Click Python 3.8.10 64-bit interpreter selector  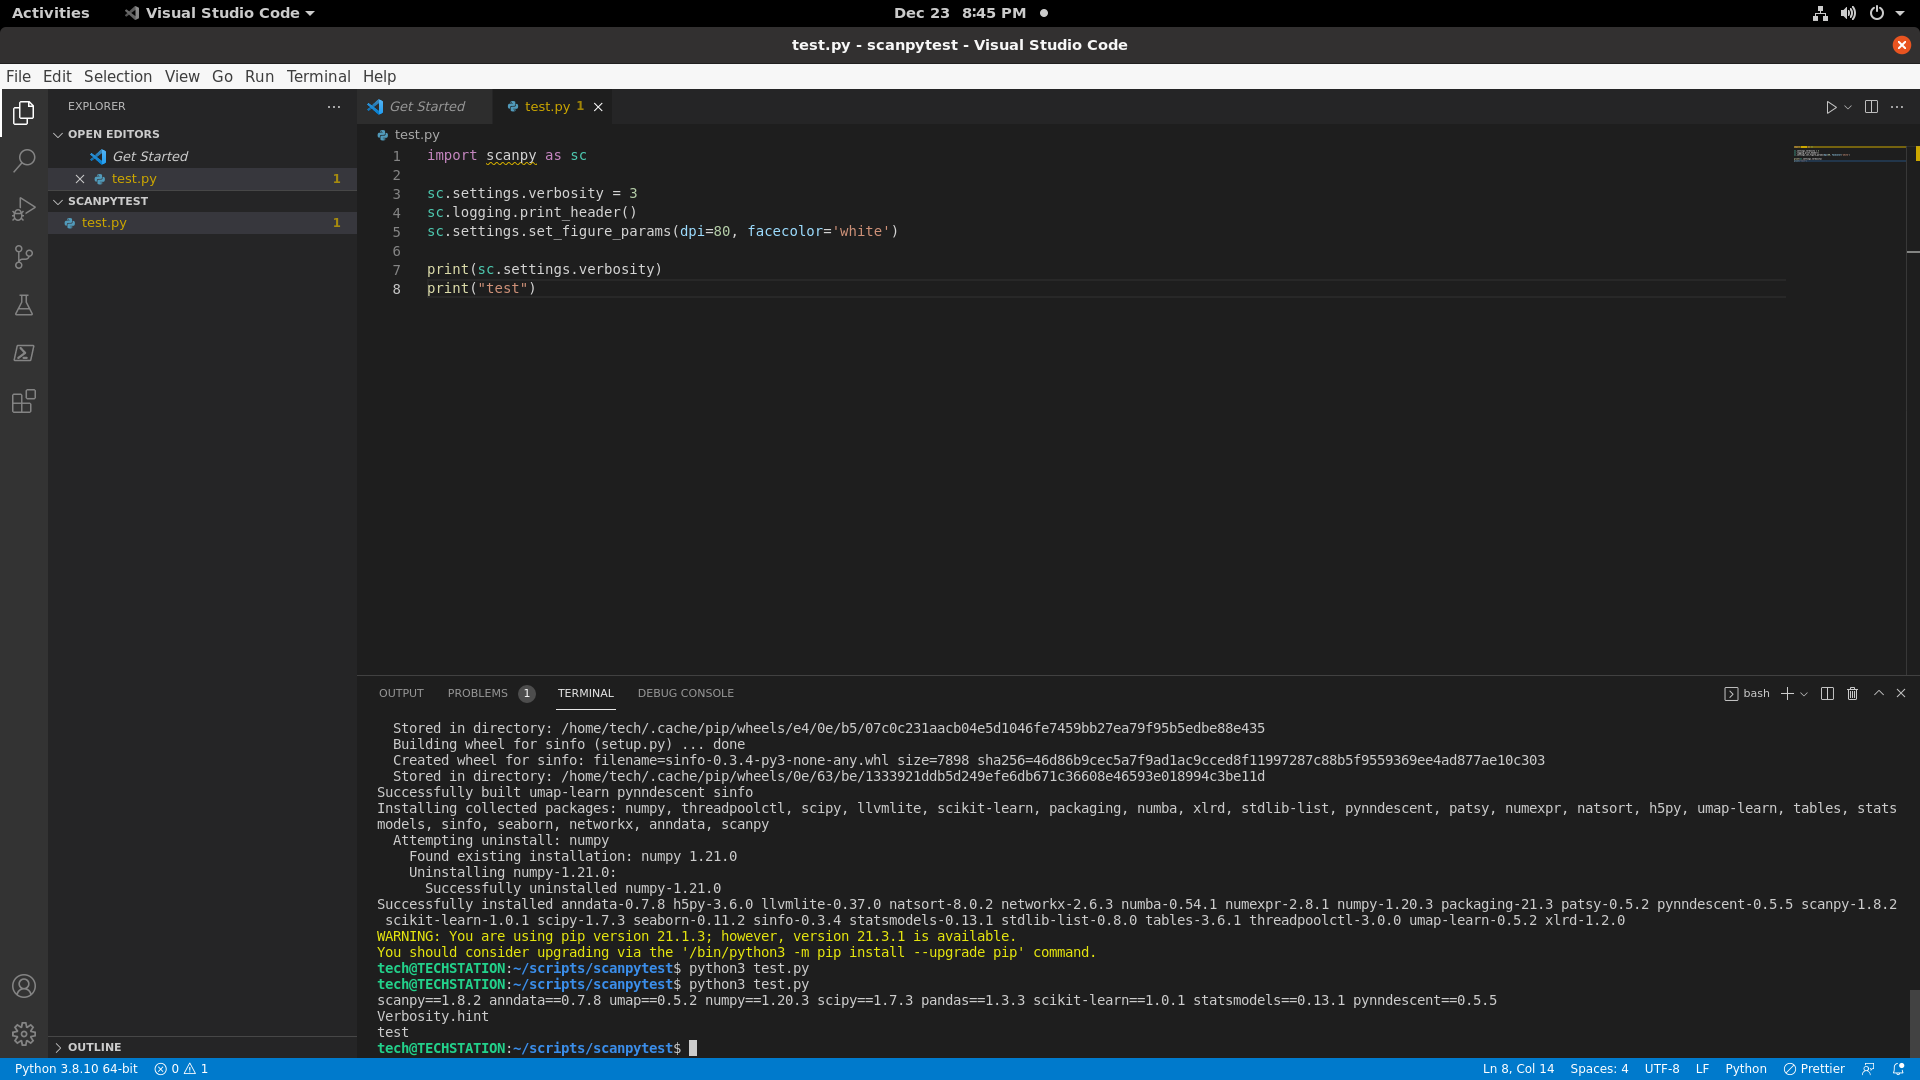coord(76,1069)
